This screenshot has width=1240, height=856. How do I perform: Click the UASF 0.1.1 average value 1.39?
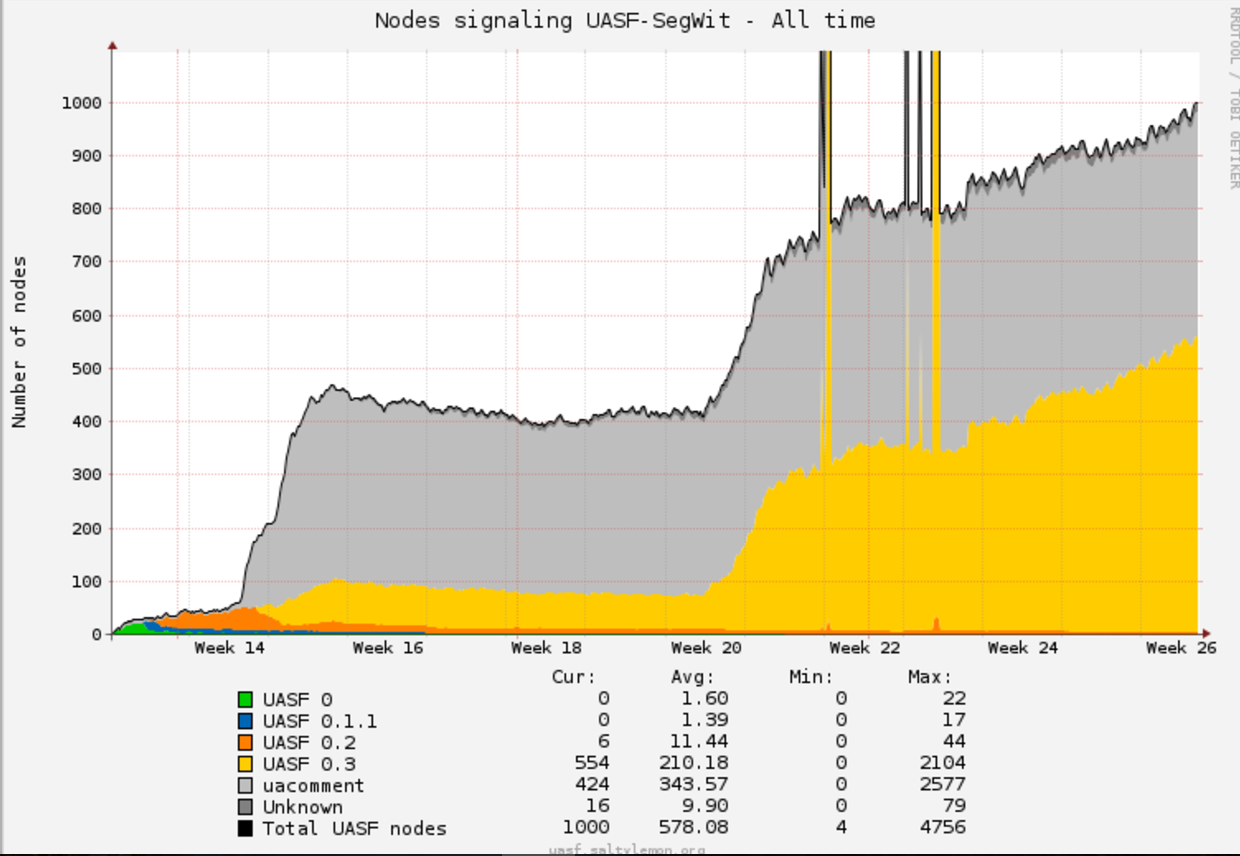[x=707, y=721]
